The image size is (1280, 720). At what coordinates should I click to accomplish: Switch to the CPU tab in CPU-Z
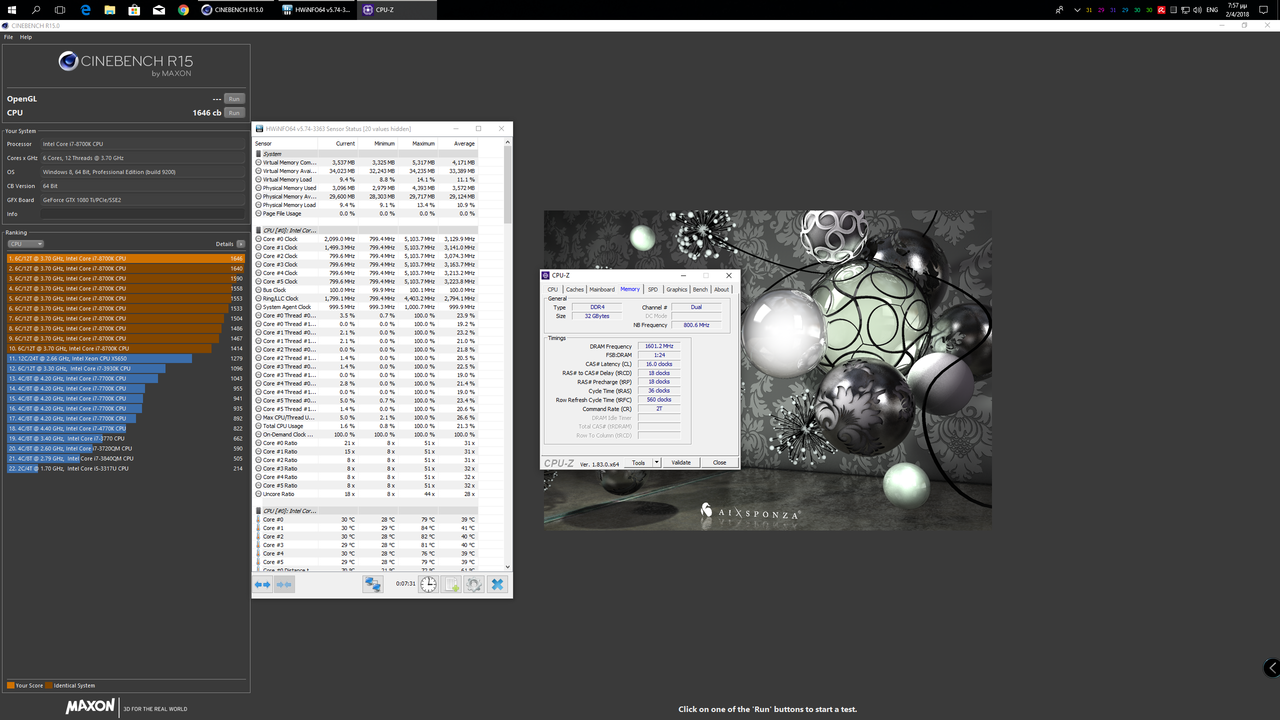(553, 289)
